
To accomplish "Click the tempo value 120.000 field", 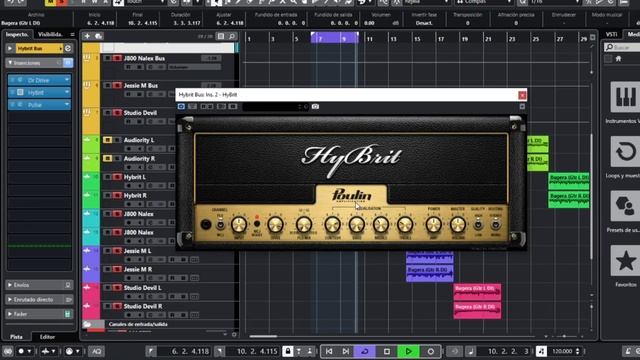I will (x=562, y=351).
